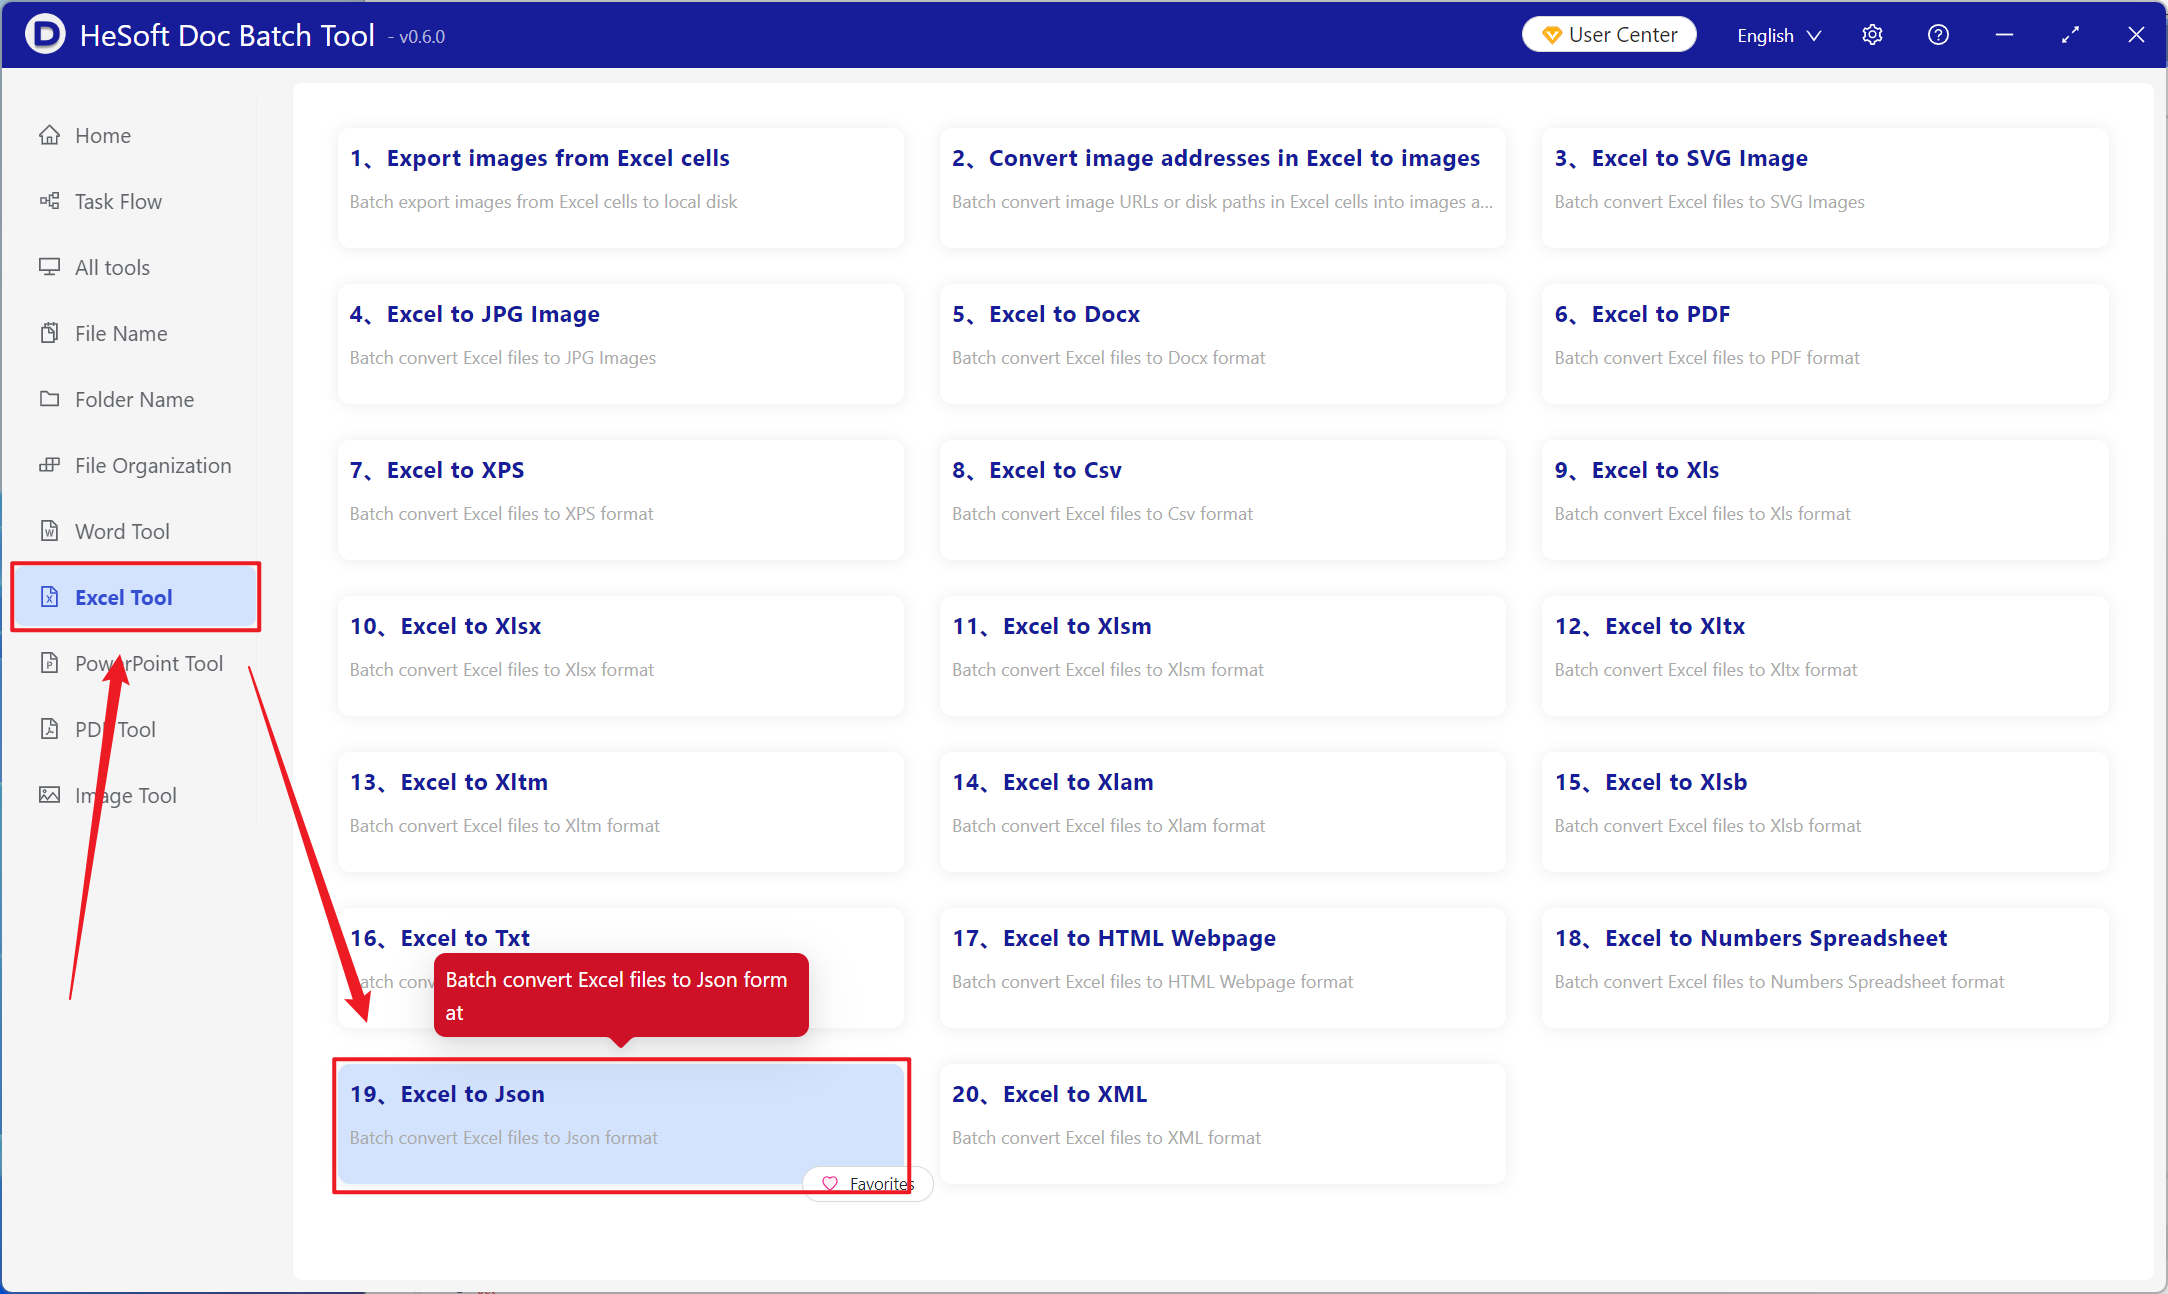This screenshot has width=2168, height=1294.
Task: Open Excel to Xlsm tool
Action: (1223, 656)
